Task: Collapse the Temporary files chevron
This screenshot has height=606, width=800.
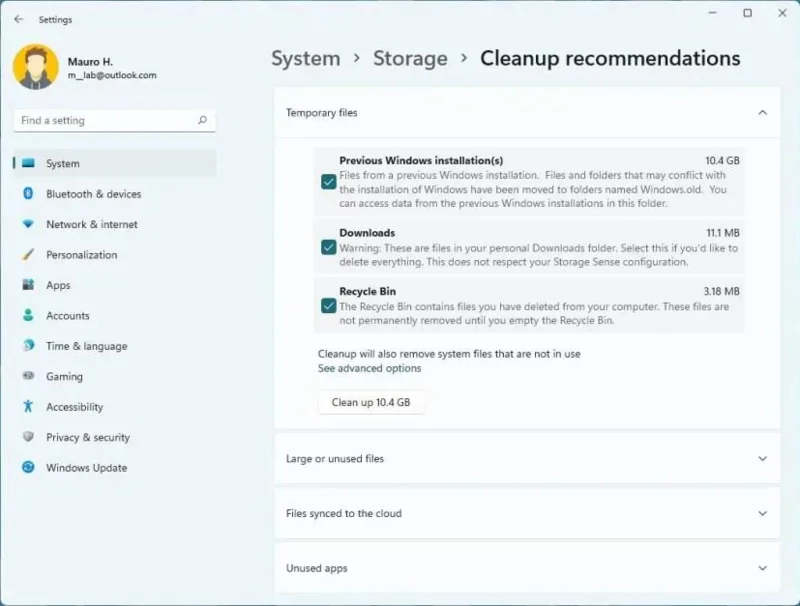Action: [762, 112]
